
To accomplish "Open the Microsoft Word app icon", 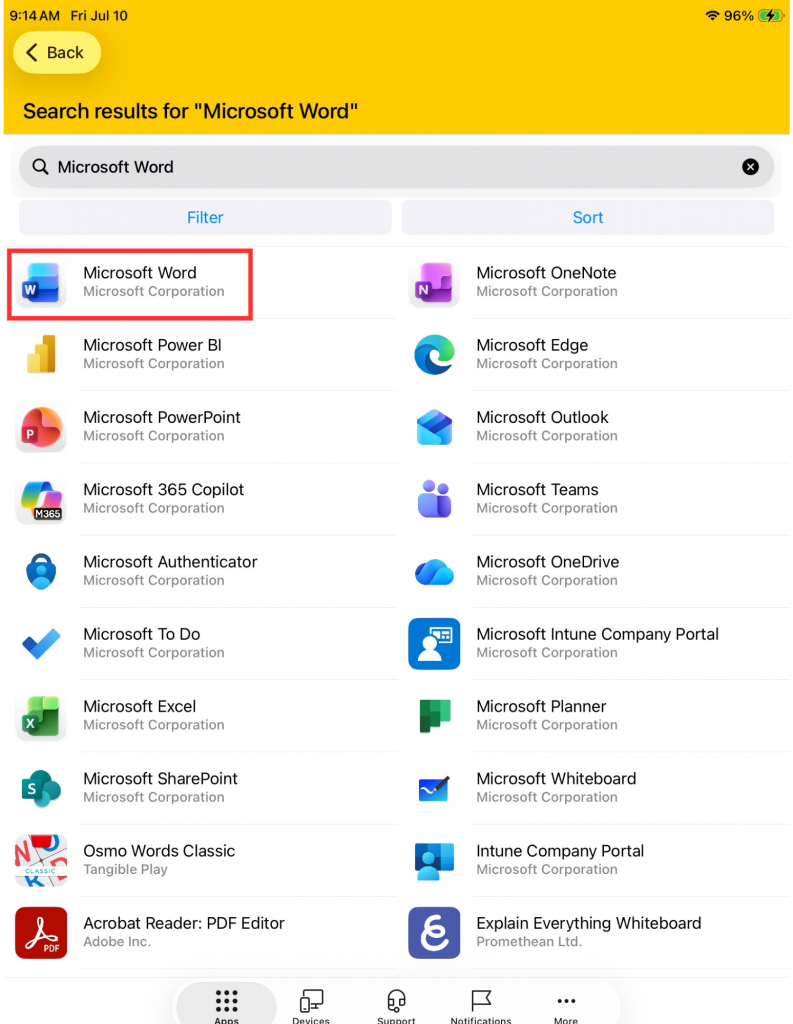I will coord(41,283).
